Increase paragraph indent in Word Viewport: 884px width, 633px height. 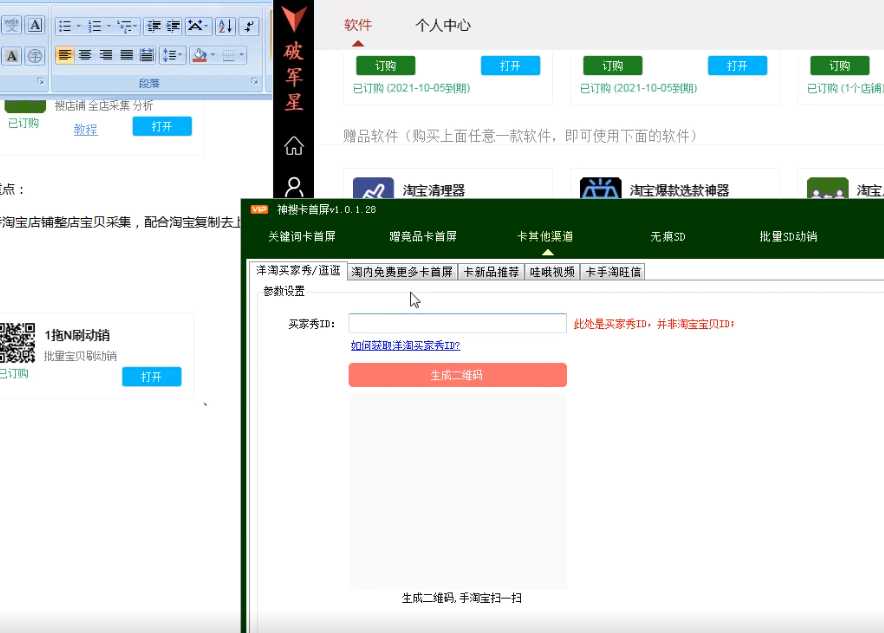(x=173, y=26)
